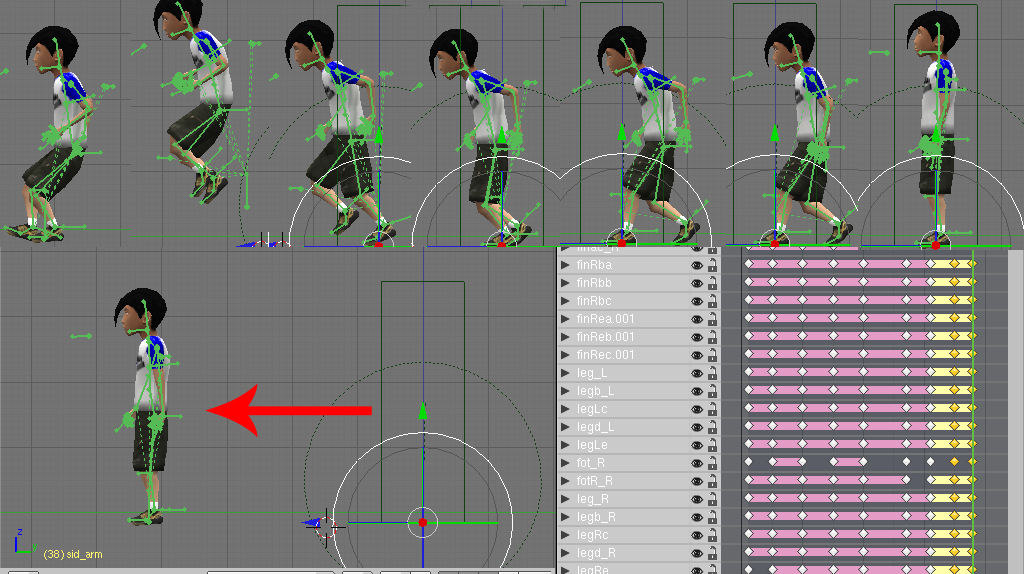
Task: Expand the legb_R channel triangle
Action: pos(565,517)
